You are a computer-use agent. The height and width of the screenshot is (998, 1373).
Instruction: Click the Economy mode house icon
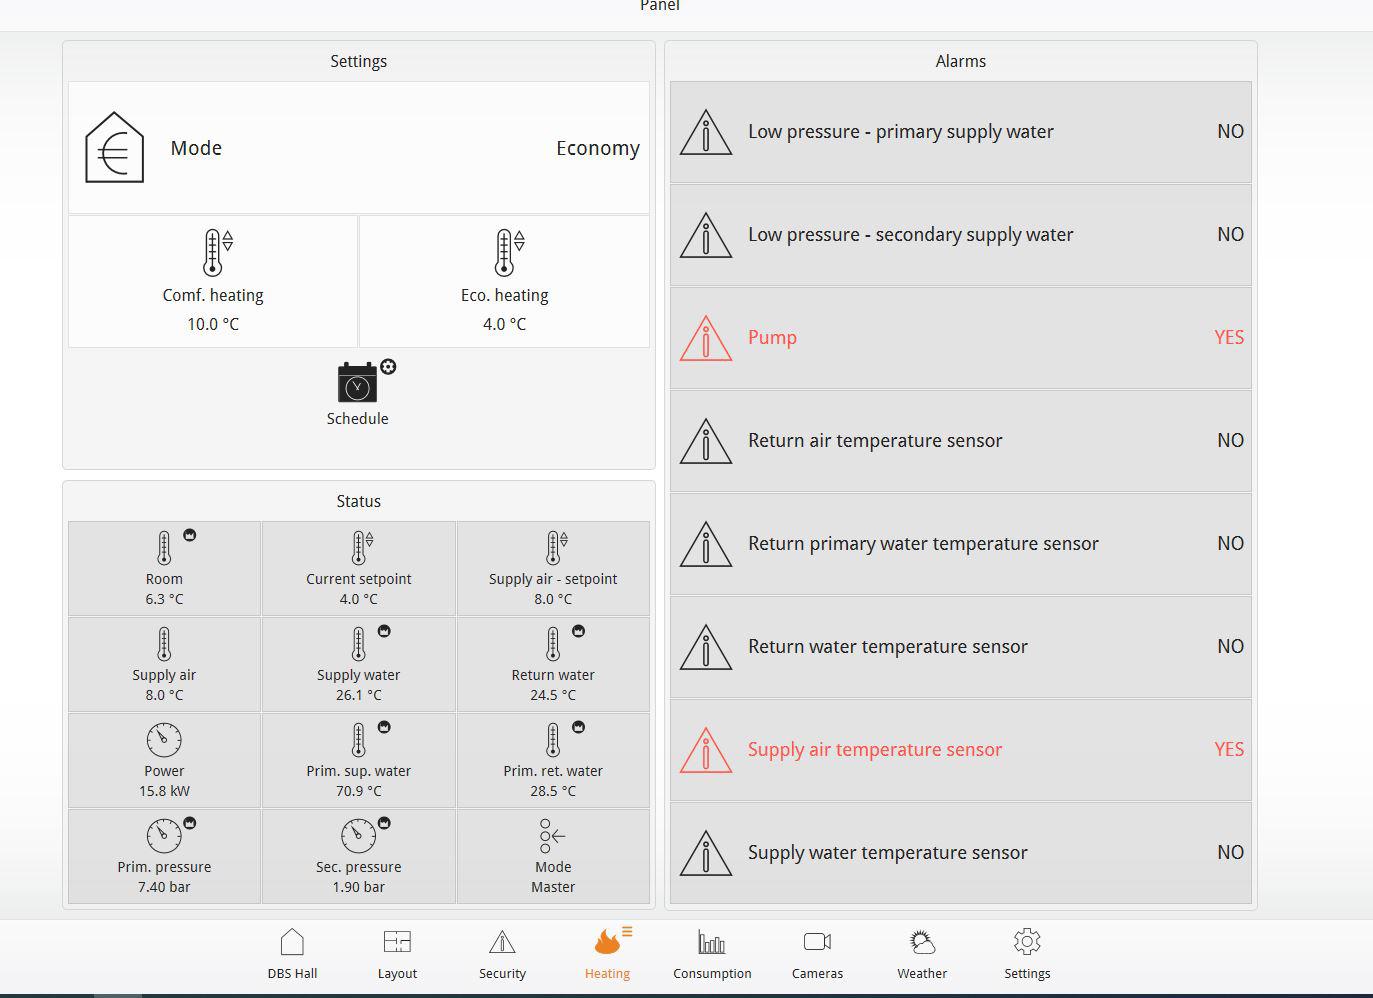[x=114, y=148]
